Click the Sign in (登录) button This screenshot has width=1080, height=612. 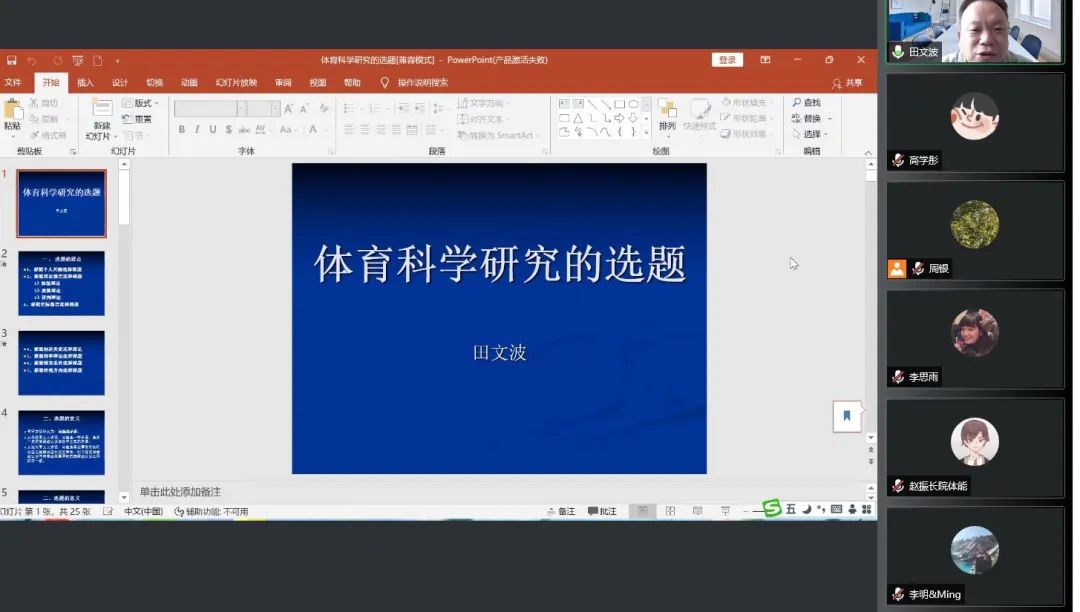tap(727, 60)
